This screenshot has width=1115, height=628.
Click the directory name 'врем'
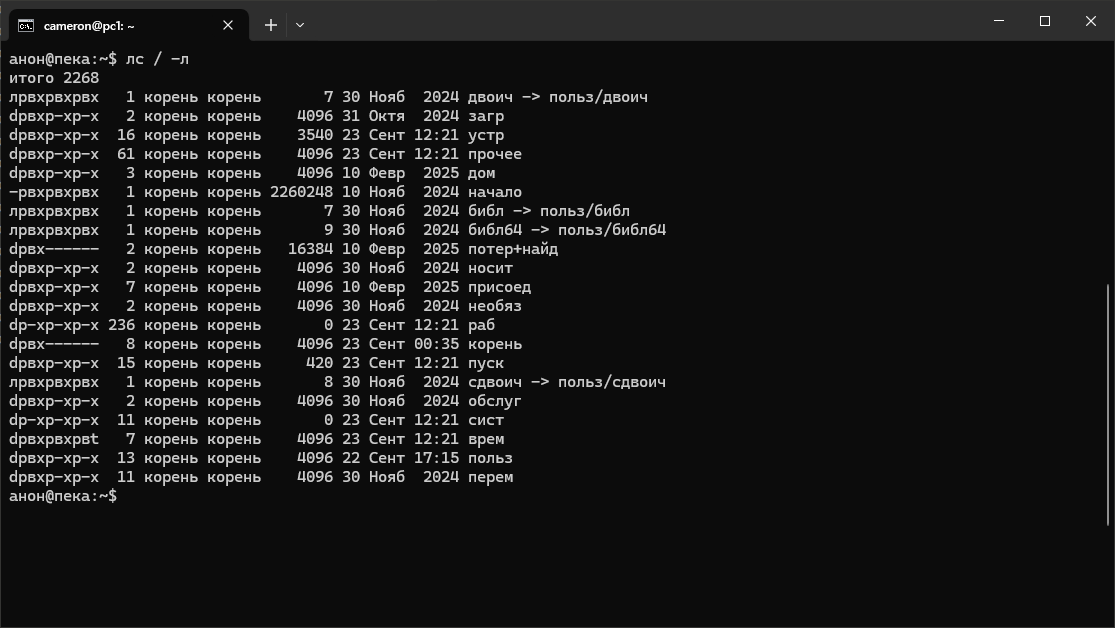click(486, 440)
